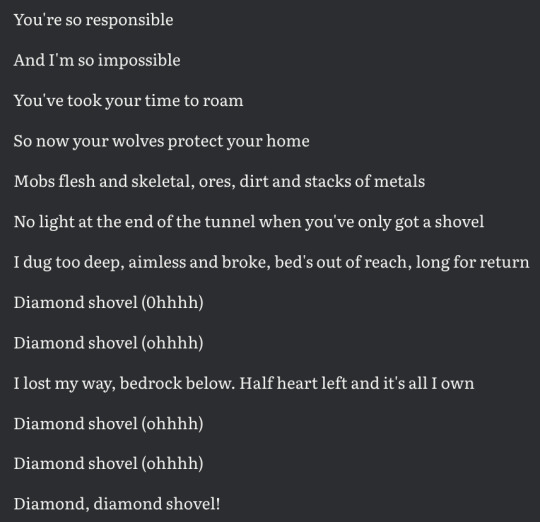Click the final line "Diamond, diamond shovel!"
This screenshot has width=540, height=522.
[117, 504]
